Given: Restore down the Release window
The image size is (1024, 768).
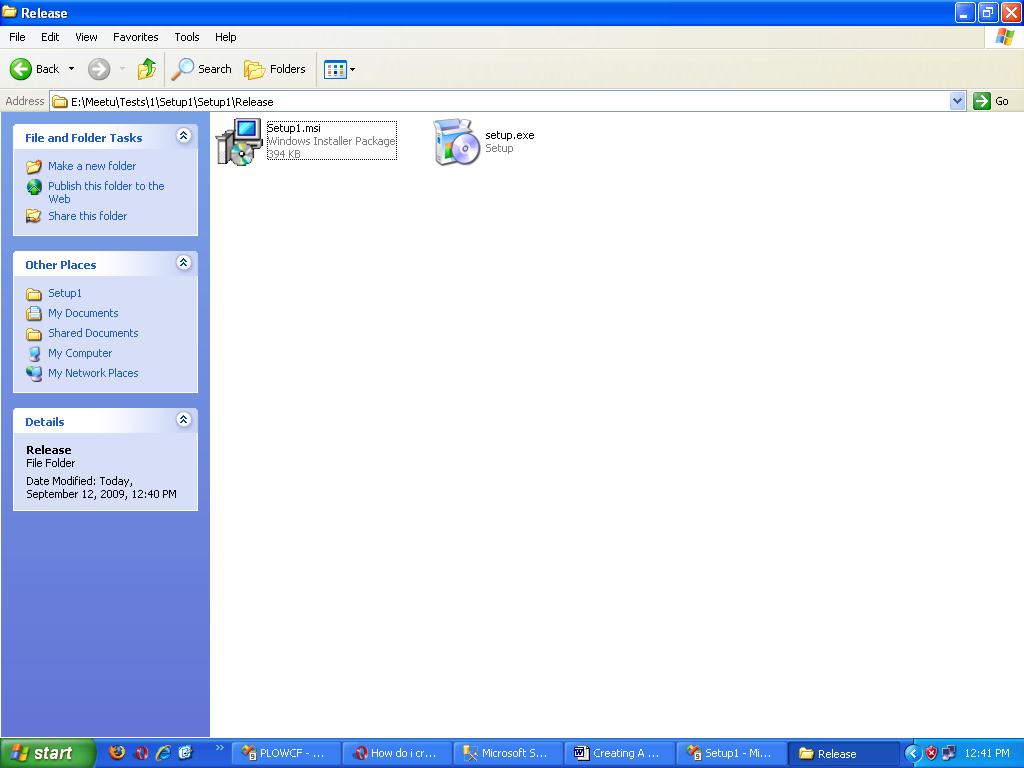Looking at the screenshot, I should tap(988, 12).
